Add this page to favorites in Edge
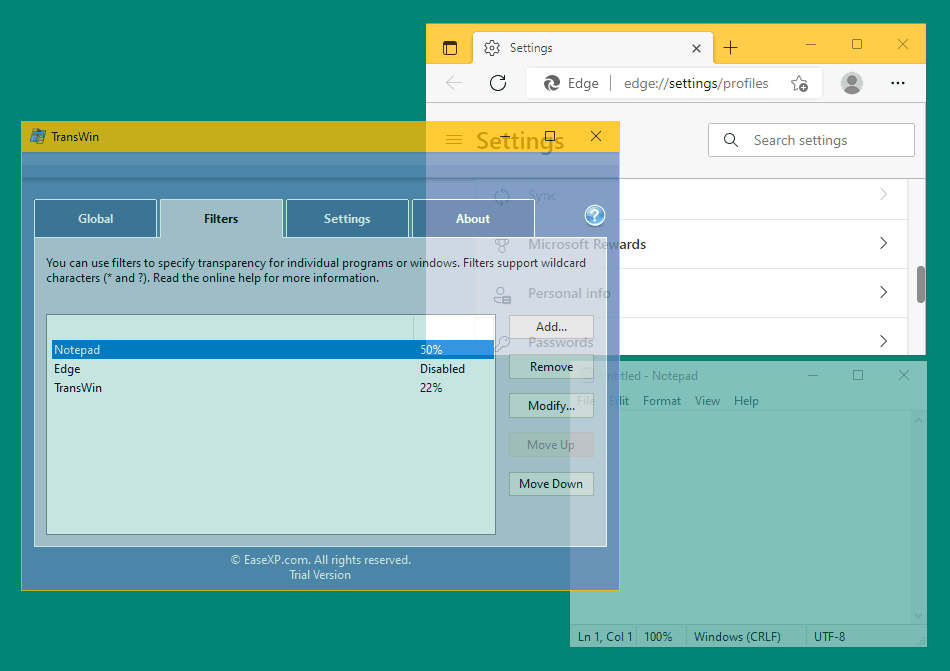950x671 pixels. pyautogui.click(x=799, y=84)
